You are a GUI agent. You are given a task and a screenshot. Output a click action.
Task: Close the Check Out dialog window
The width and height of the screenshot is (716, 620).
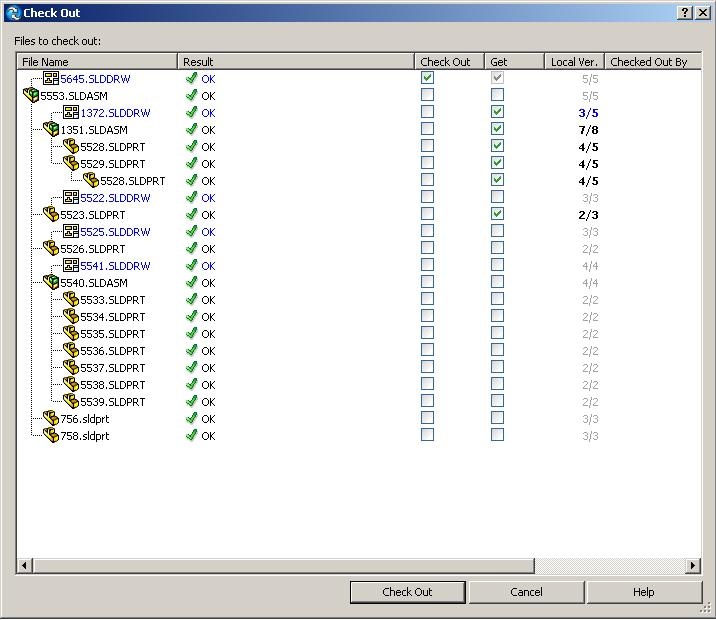pyautogui.click(x=703, y=13)
